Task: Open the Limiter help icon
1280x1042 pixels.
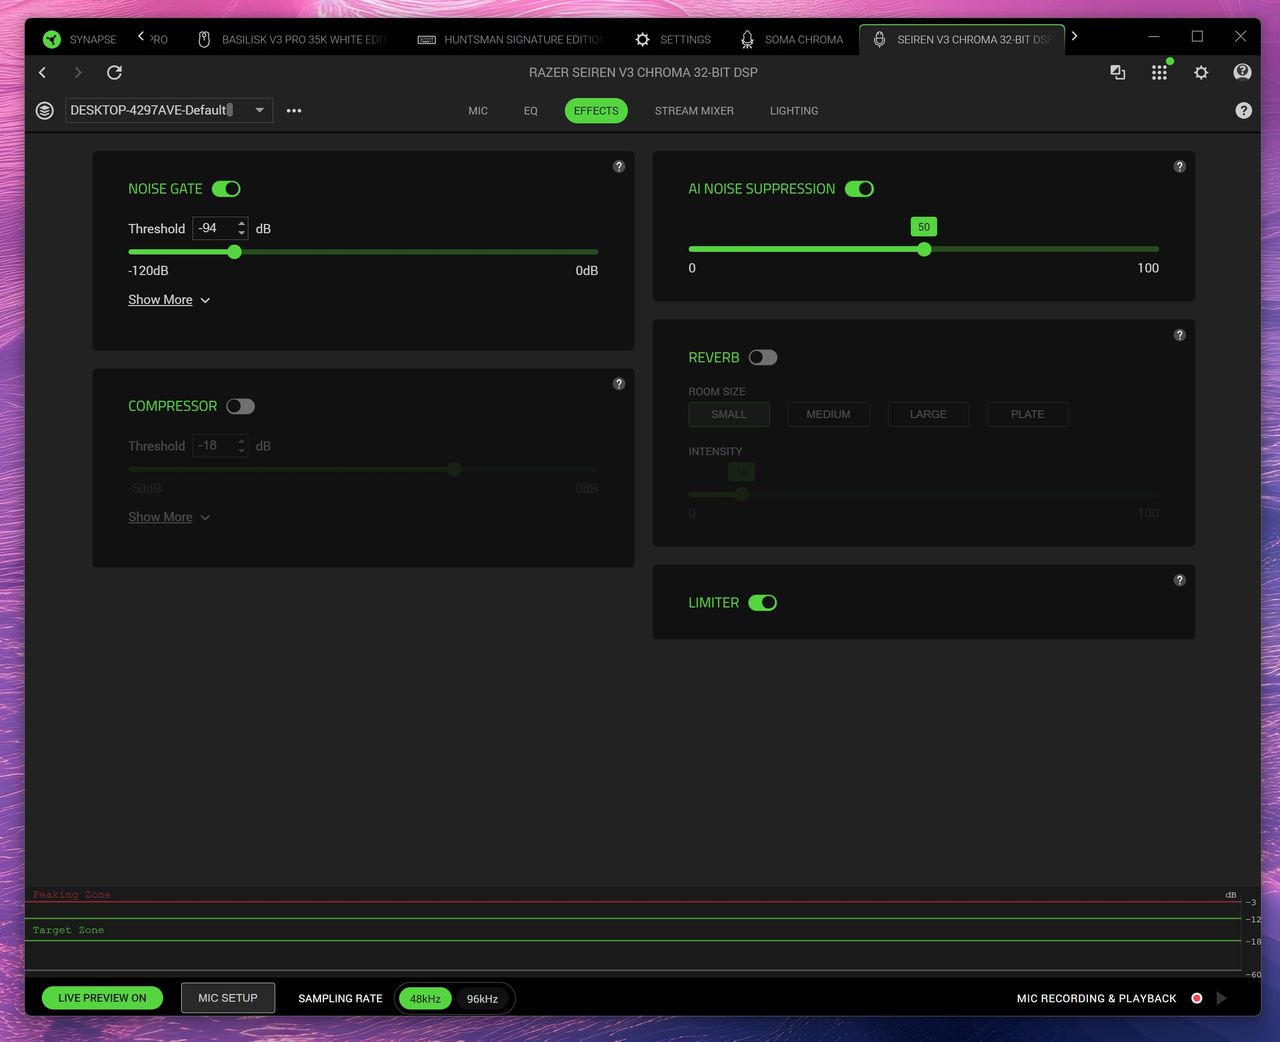Action: (x=1179, y=580)
